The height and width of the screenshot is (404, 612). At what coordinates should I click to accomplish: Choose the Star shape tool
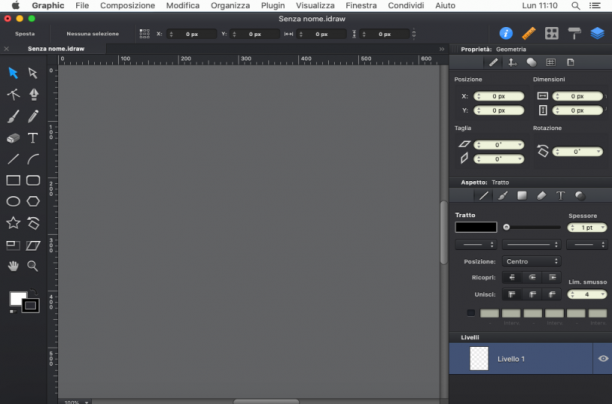(x=13, y=222)
